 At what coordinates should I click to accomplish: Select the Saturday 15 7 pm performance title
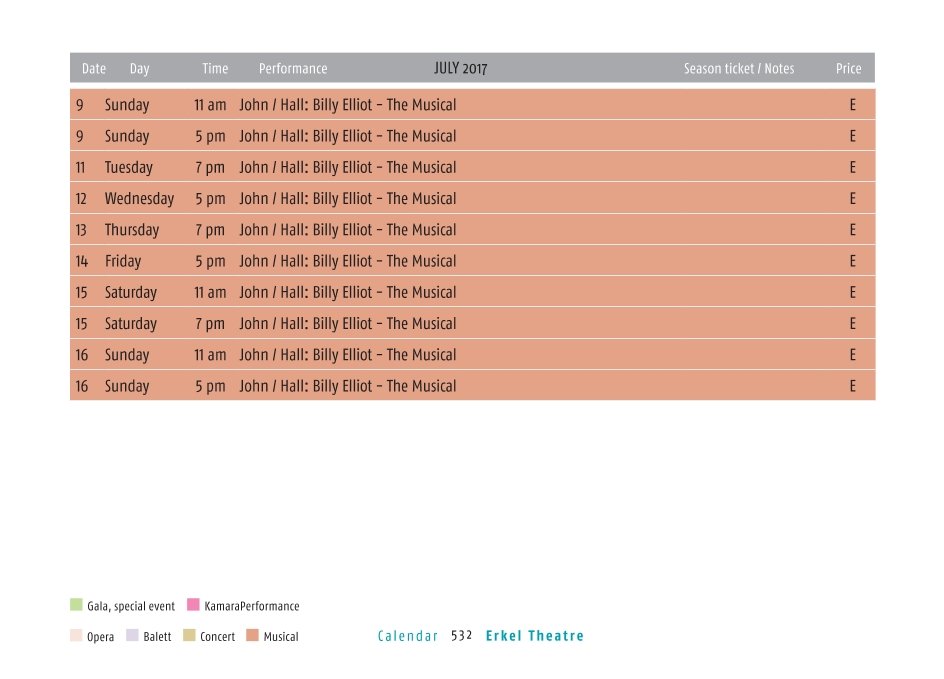347,324
